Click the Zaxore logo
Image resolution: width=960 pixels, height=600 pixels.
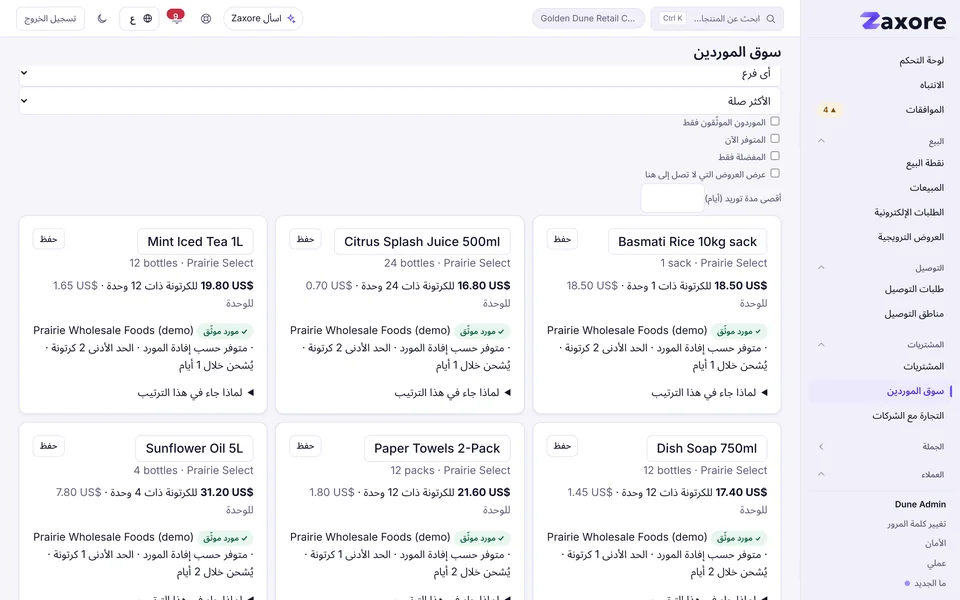click(x=903, y=21)
